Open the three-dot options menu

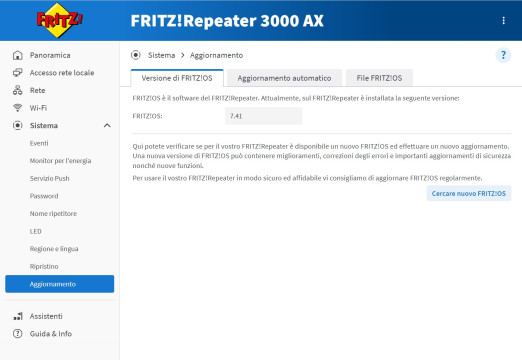[x=503, y=21]
